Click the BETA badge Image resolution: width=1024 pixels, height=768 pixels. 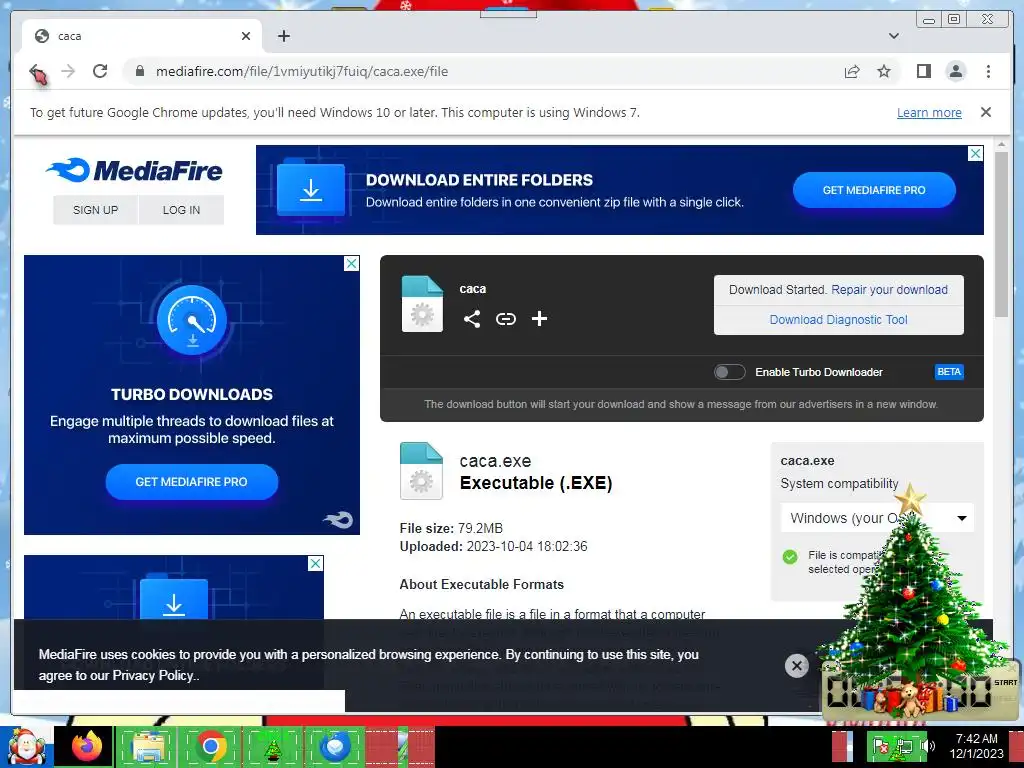click(x=949, y=372)
